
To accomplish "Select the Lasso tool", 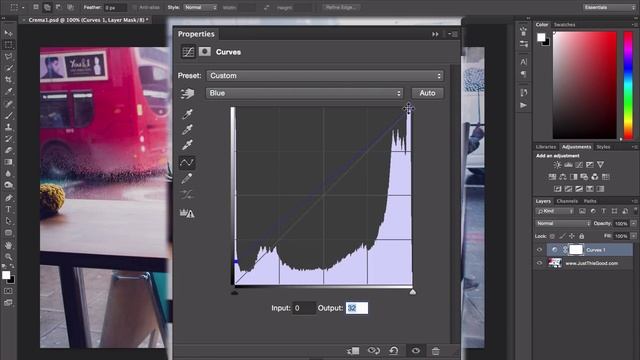I will tap(9, 56).
